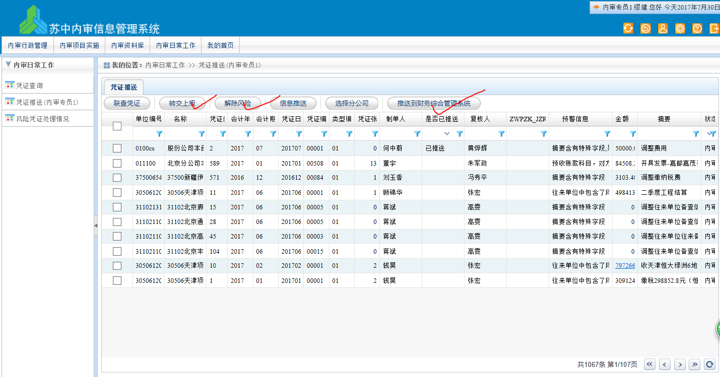Viewport: 720px width, 377px height.
Task: Go to last page pagination icon
Action: tap(695, 364)
